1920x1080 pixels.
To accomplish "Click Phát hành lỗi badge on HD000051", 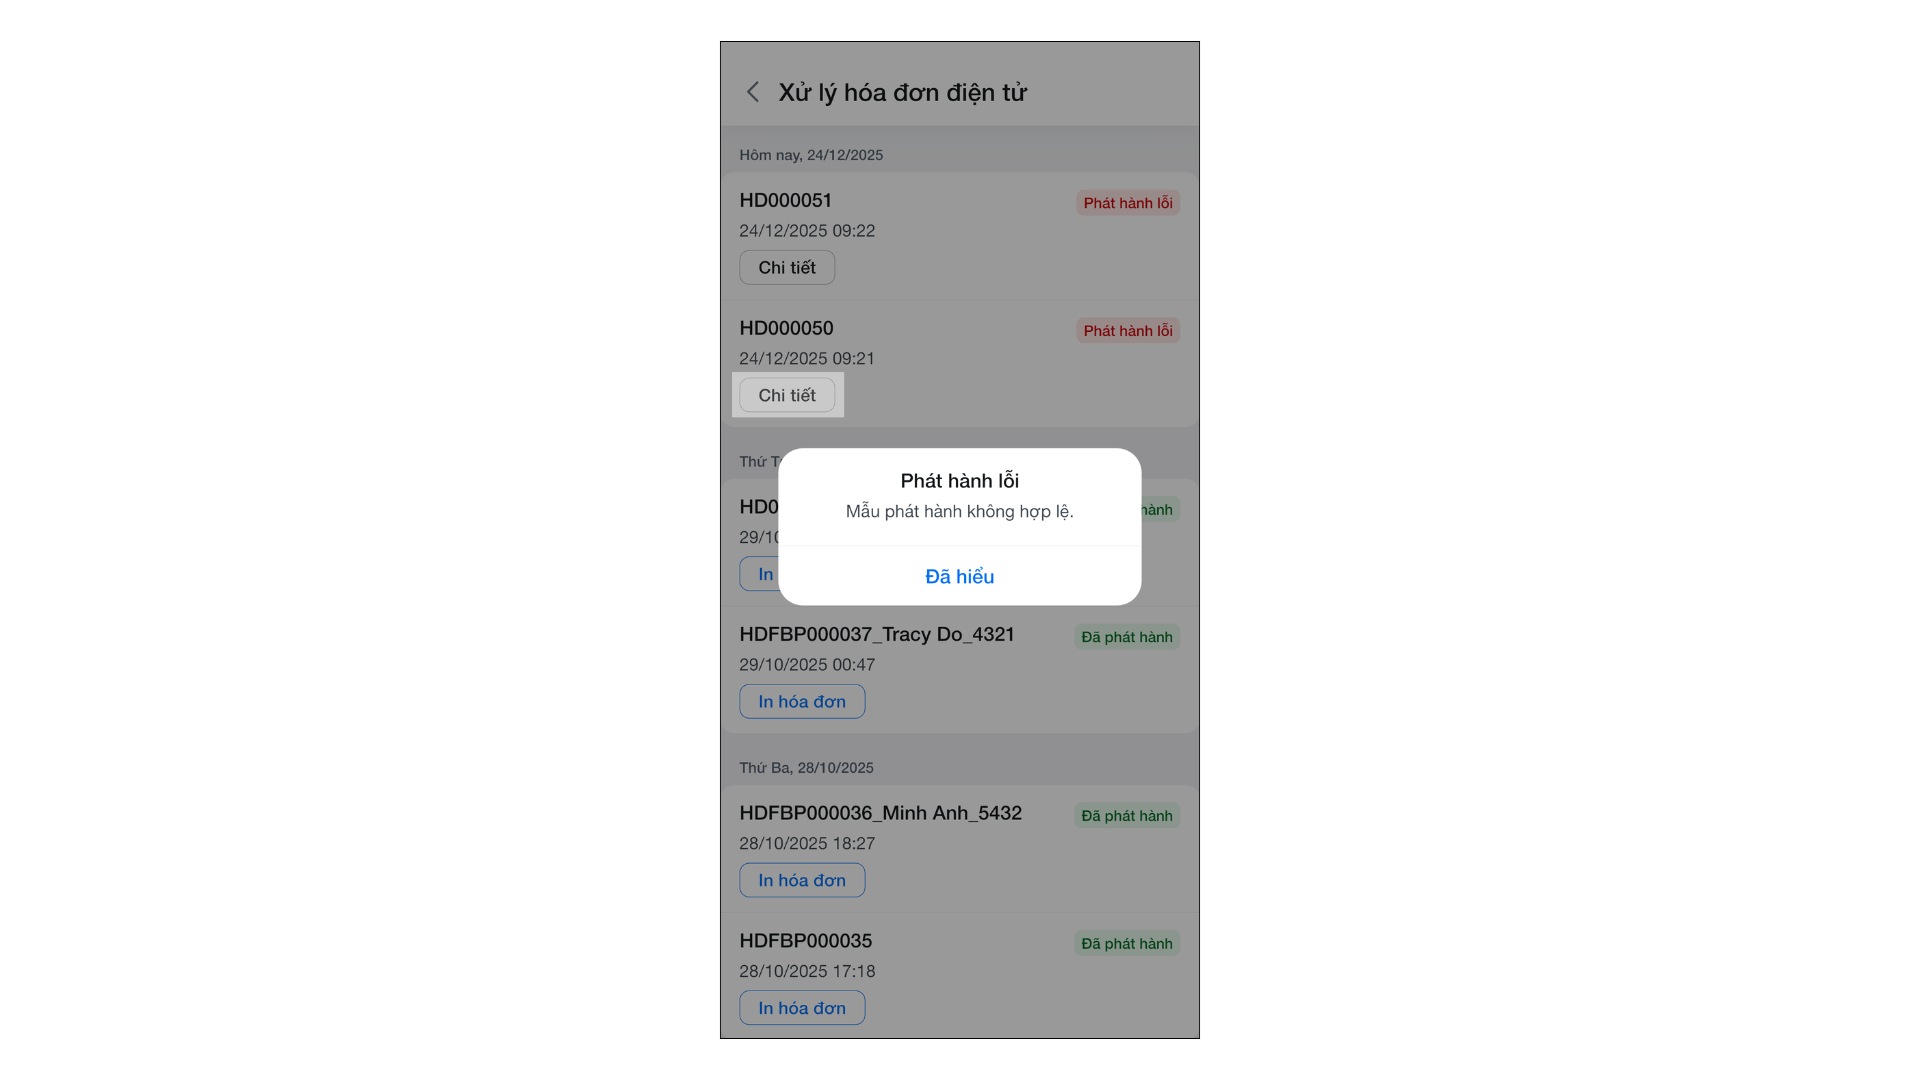I will pyautogui.click(x=1128, y=203).
